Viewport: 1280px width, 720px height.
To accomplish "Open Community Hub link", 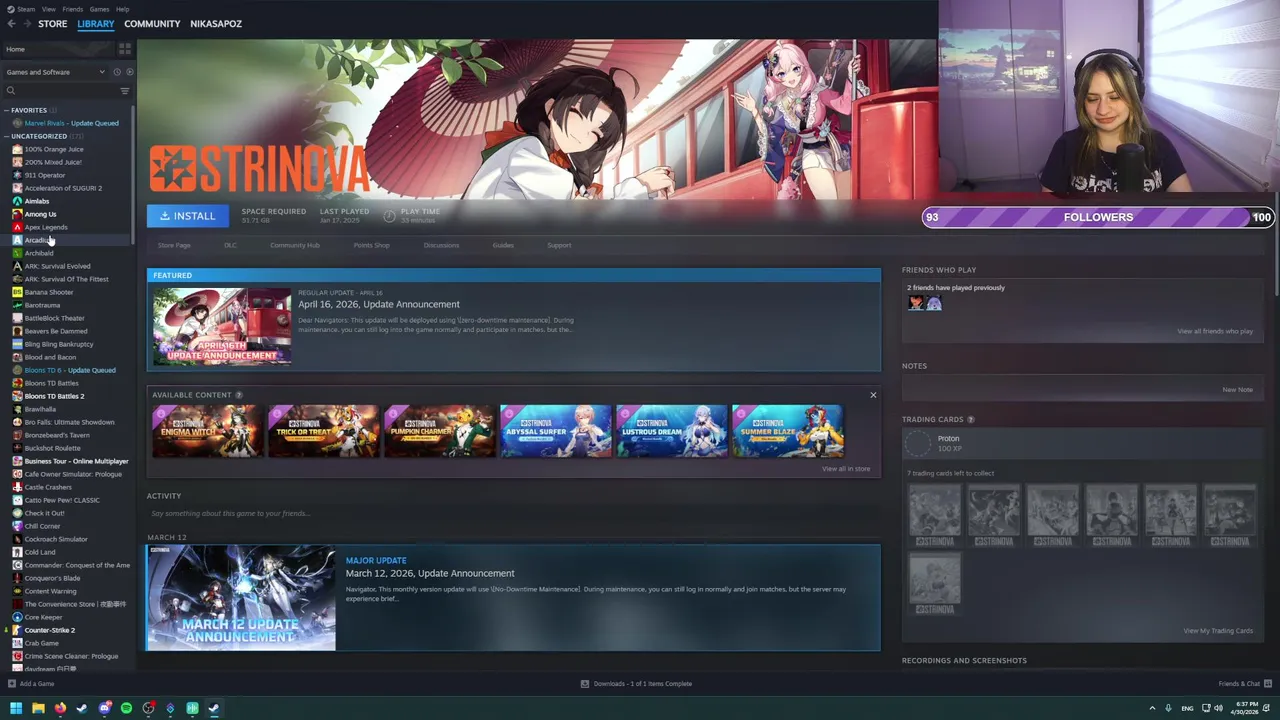I will (x=295, y=245).
